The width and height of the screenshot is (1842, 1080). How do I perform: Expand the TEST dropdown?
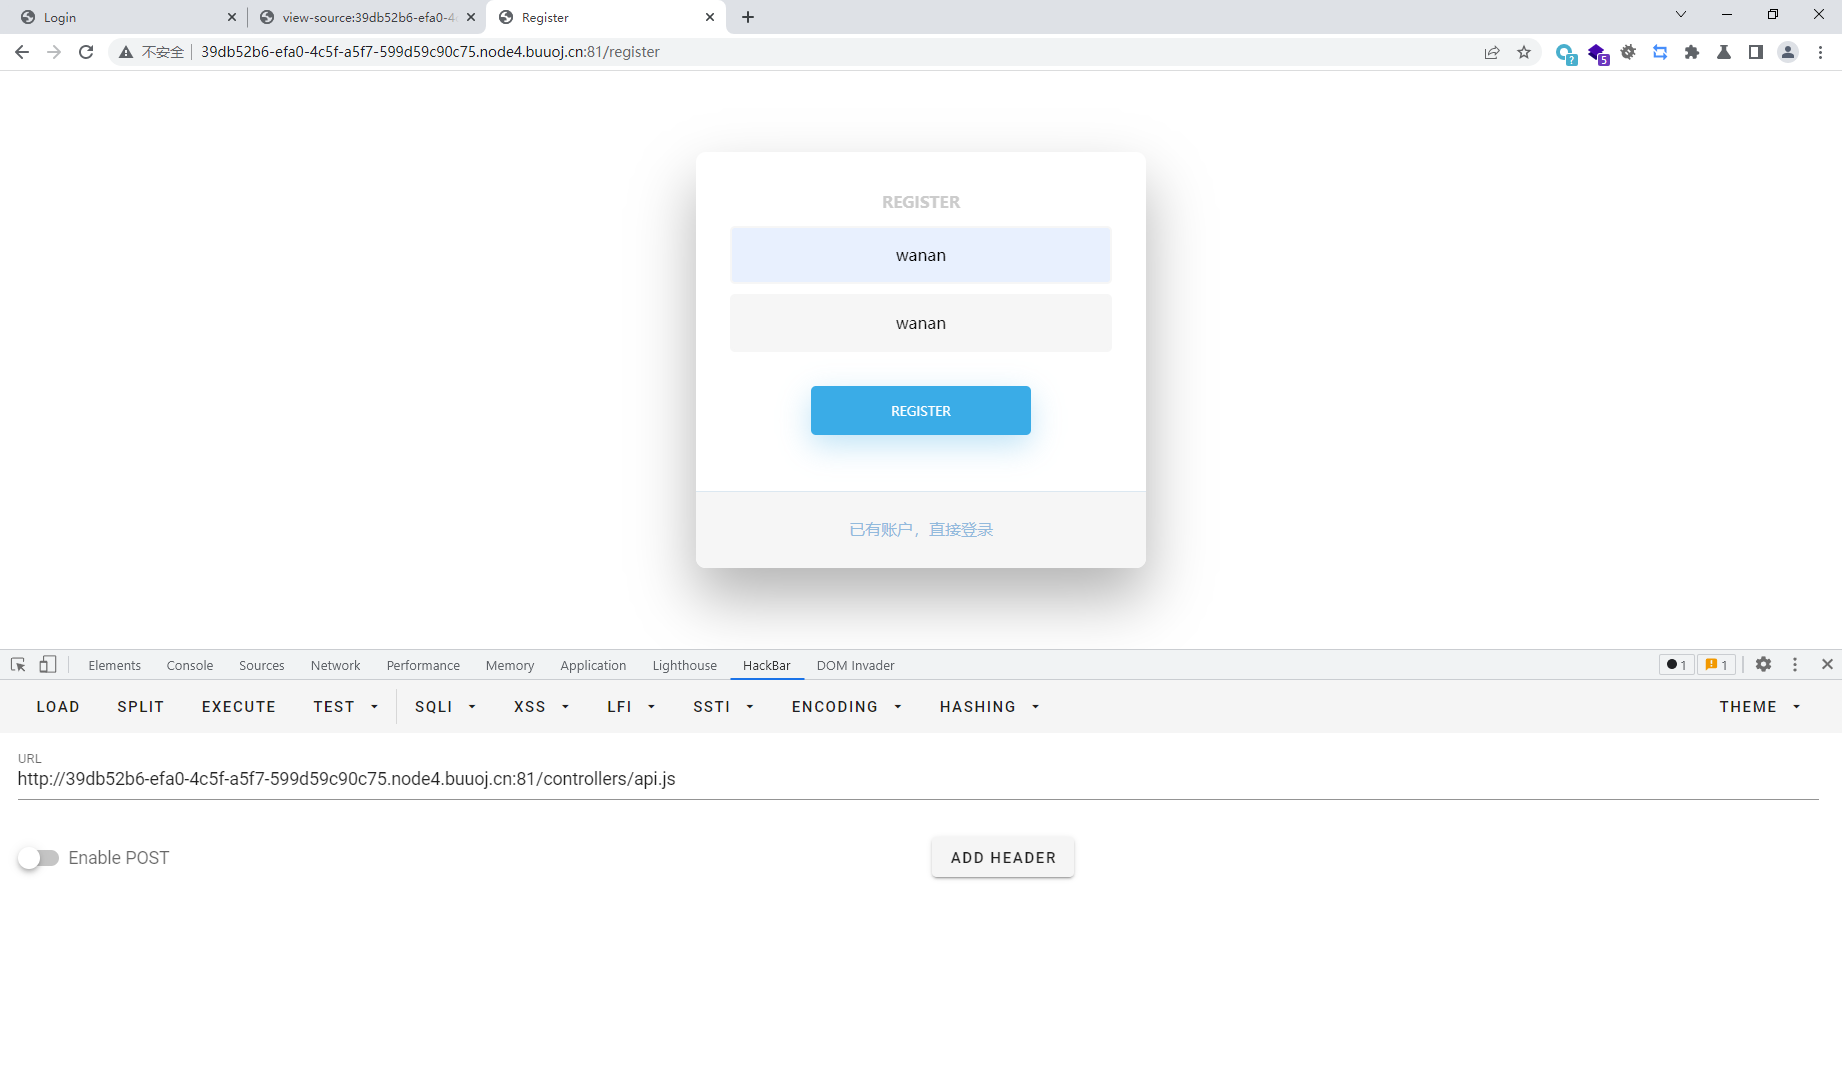point(346,707)
